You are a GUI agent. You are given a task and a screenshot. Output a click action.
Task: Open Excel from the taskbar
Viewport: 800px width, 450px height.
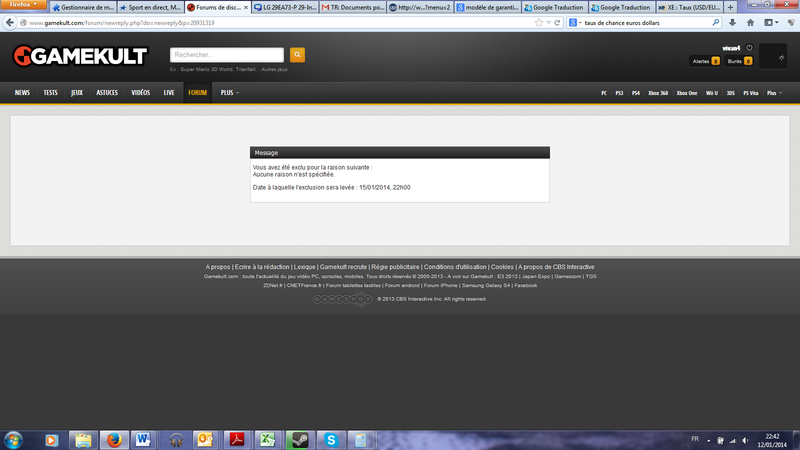pos(268,439)
